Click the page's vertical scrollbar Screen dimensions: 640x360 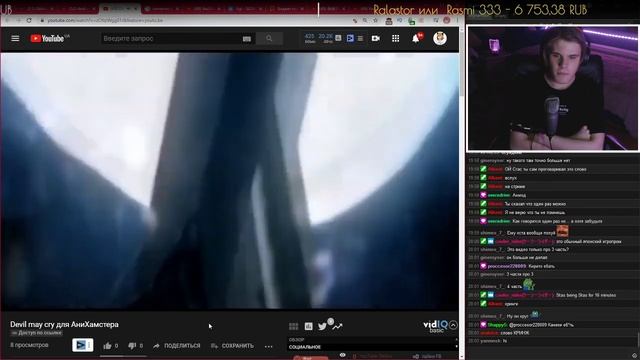point(462,192)
